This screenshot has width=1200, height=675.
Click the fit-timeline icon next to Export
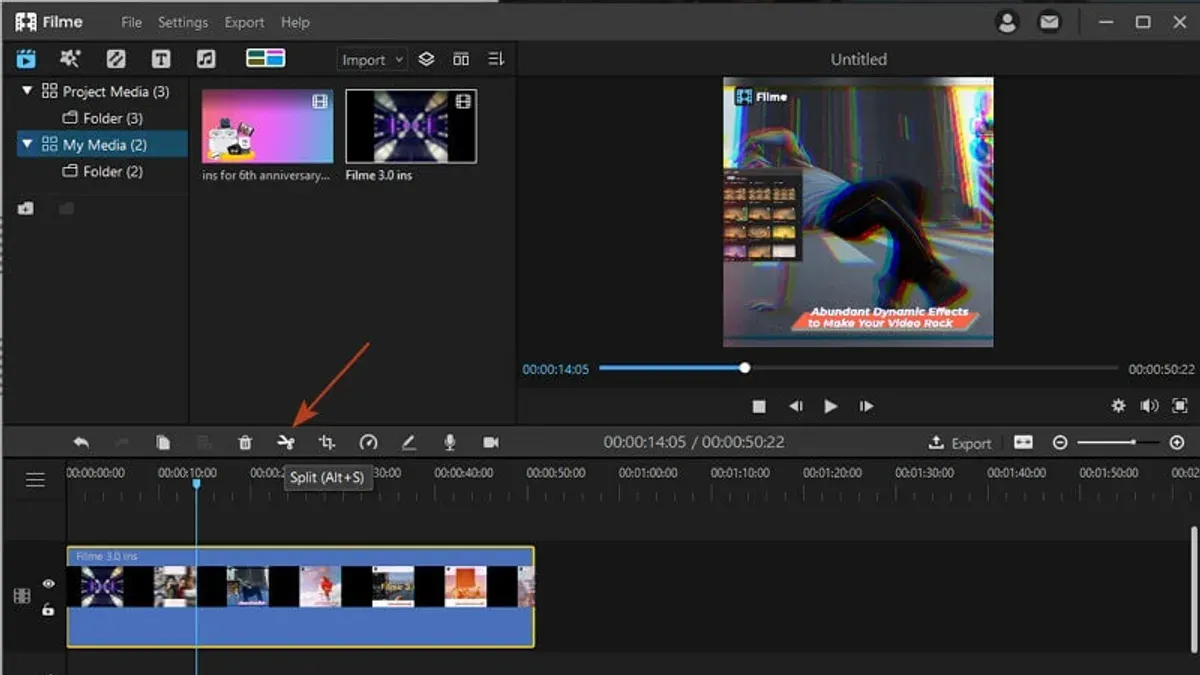click(1023, 442)
